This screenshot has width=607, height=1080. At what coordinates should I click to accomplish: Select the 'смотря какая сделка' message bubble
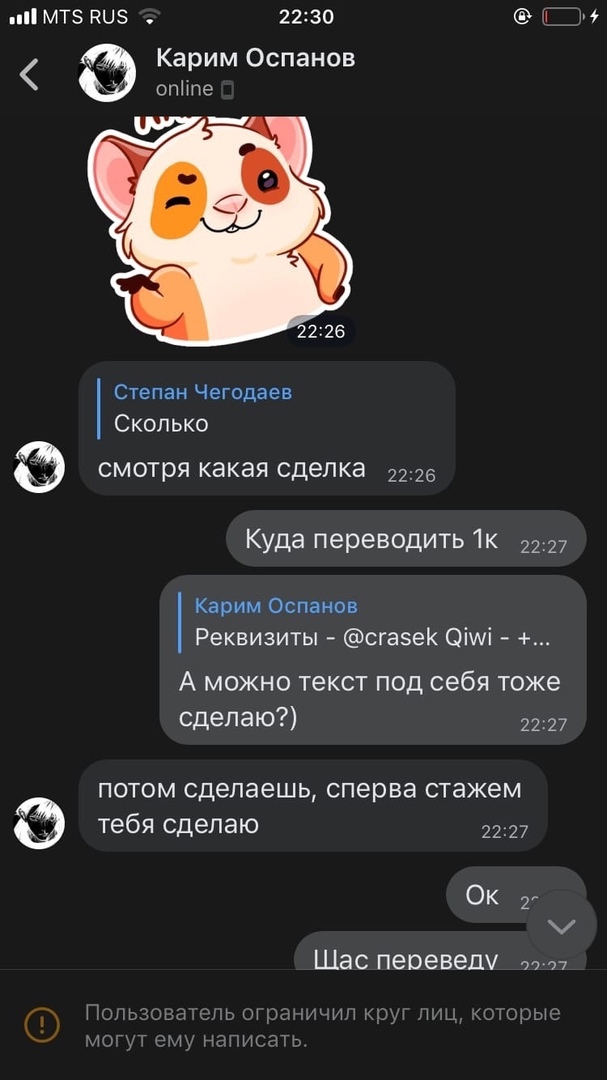click(x=267, y=428)
